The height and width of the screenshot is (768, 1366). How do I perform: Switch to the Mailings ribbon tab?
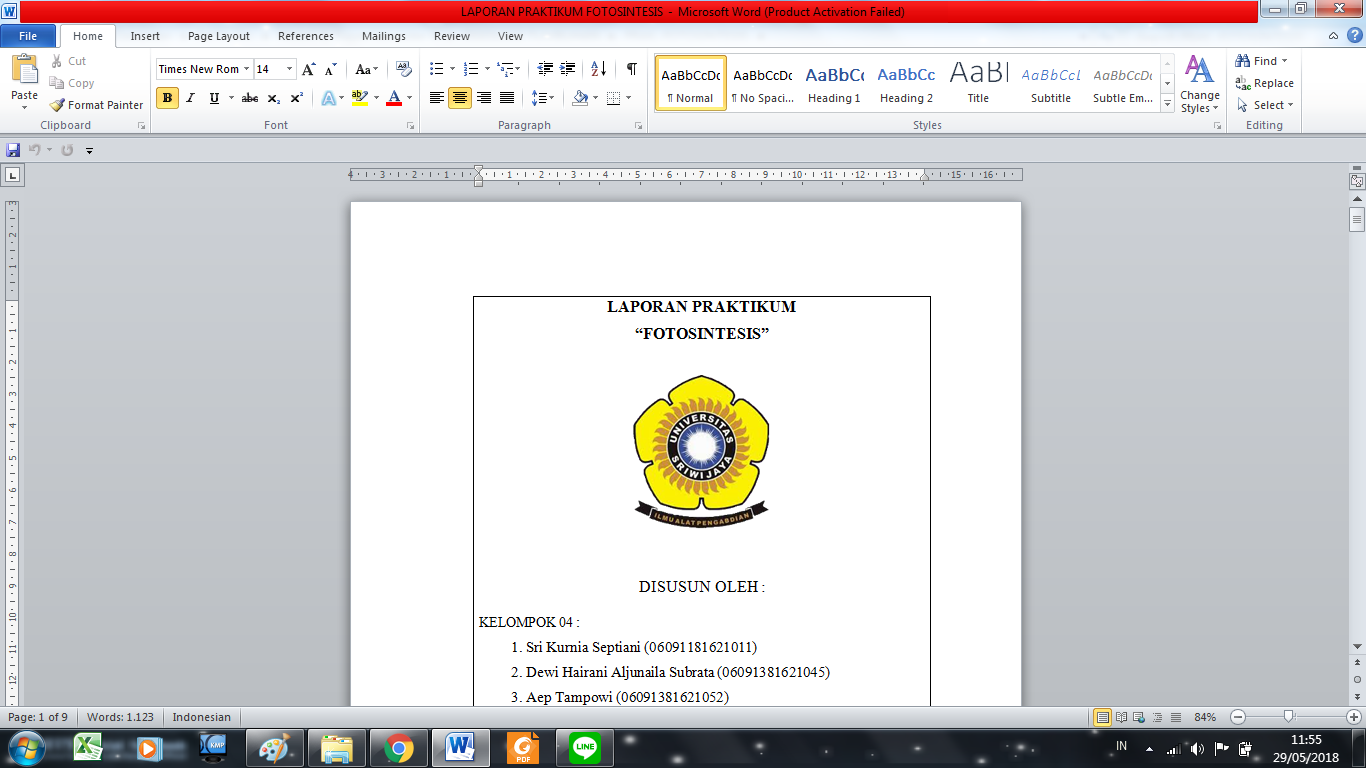coord(383,35)
